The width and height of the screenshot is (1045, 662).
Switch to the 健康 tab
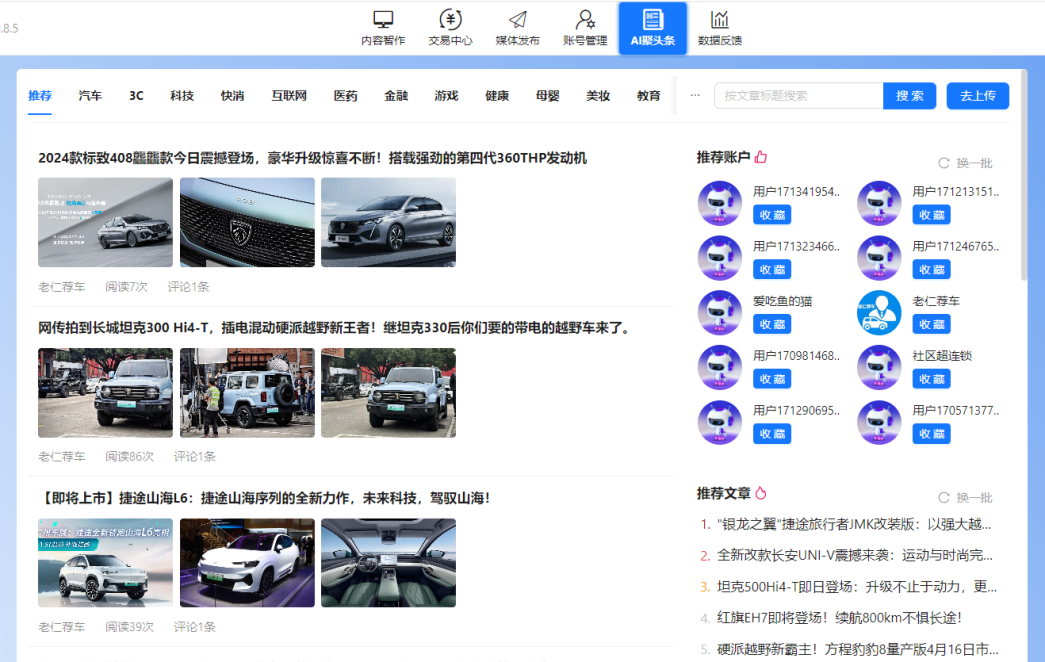pyautogui.click(x=497, y=96)
